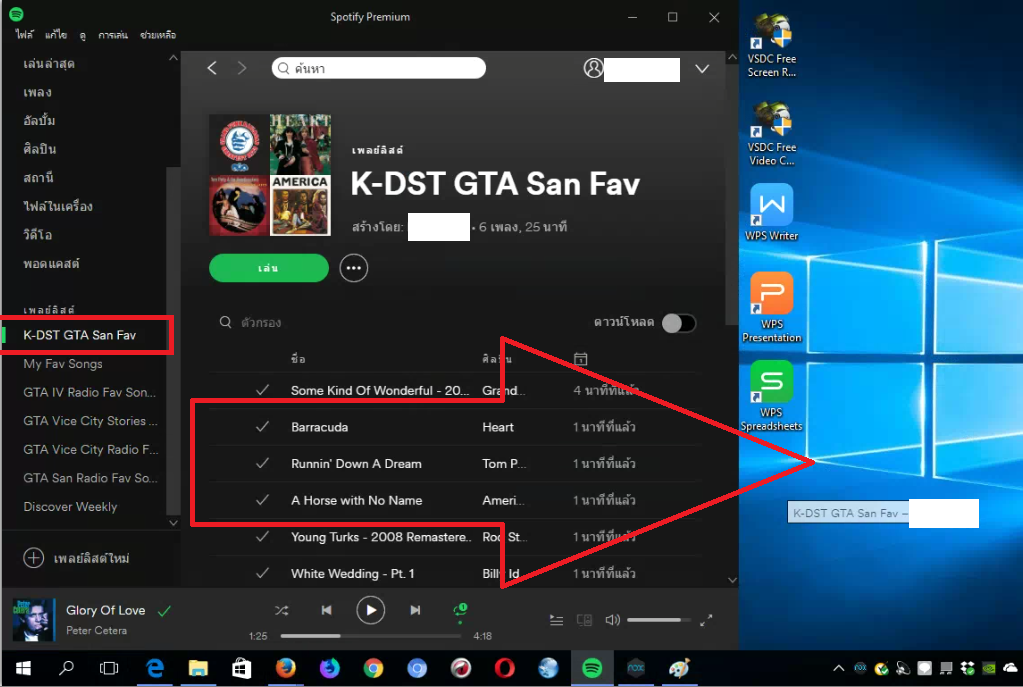
Task: Toggle the download switch
Action: click(x=679, y=323)
